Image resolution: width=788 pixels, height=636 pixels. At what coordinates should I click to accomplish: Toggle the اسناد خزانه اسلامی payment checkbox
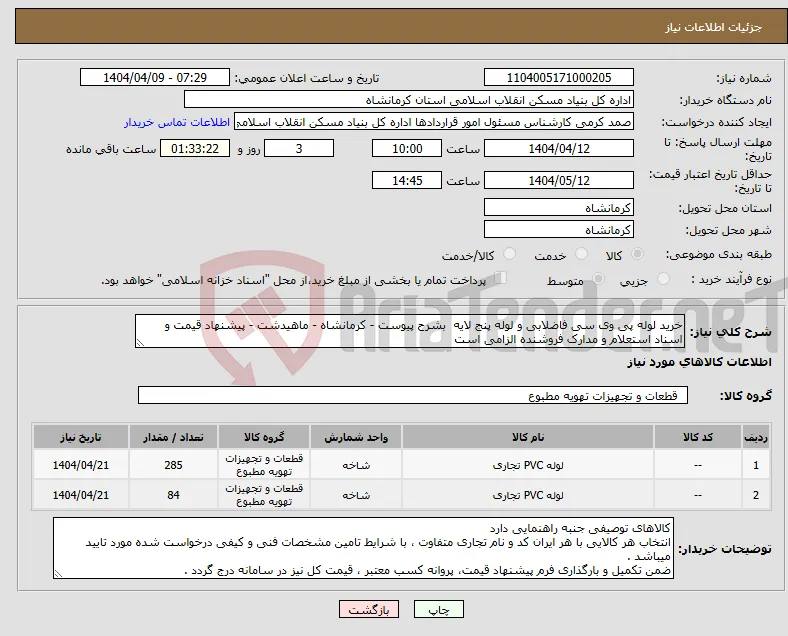pyautogui.click(x=500, y=278)
